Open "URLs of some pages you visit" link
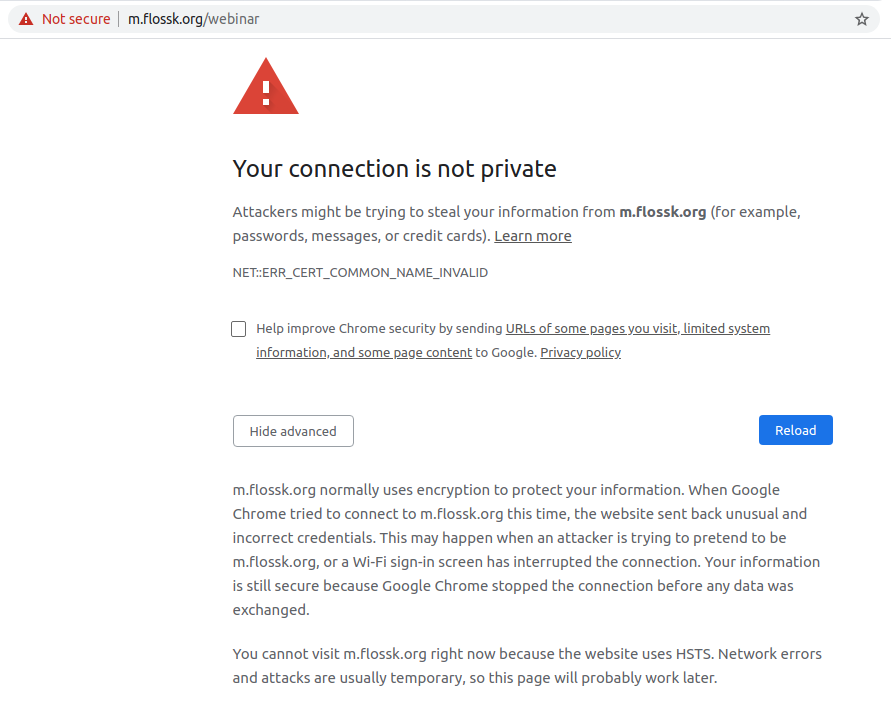The width and height of the screenshot is (891, 713). 591,329
